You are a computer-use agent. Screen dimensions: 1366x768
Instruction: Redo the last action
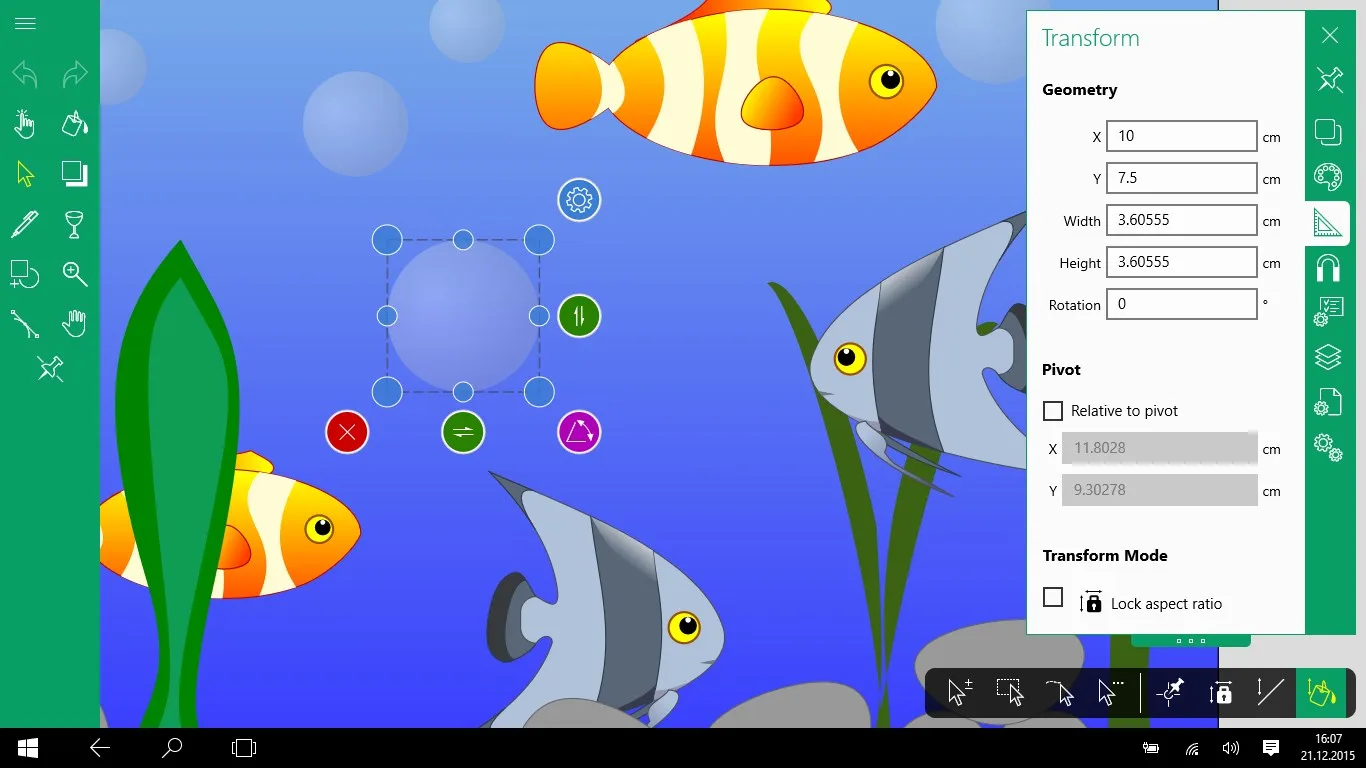pyautogui.click(x=75, y=74)
